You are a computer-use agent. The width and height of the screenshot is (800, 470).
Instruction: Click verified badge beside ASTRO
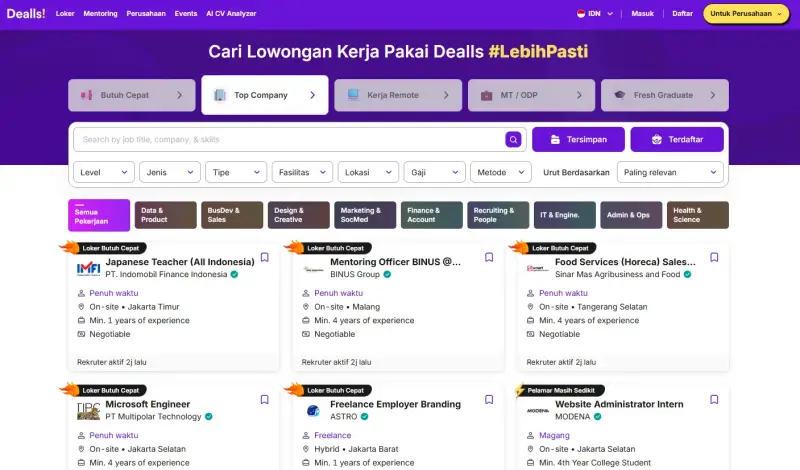tap(364, 416)
